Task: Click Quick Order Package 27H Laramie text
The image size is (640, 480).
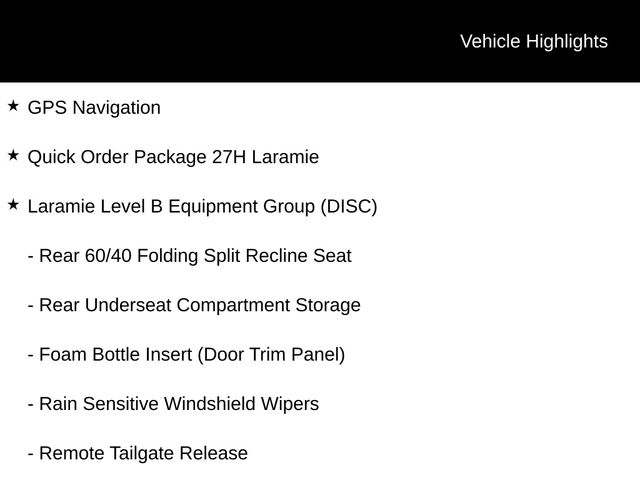Action: click(173, 157)
